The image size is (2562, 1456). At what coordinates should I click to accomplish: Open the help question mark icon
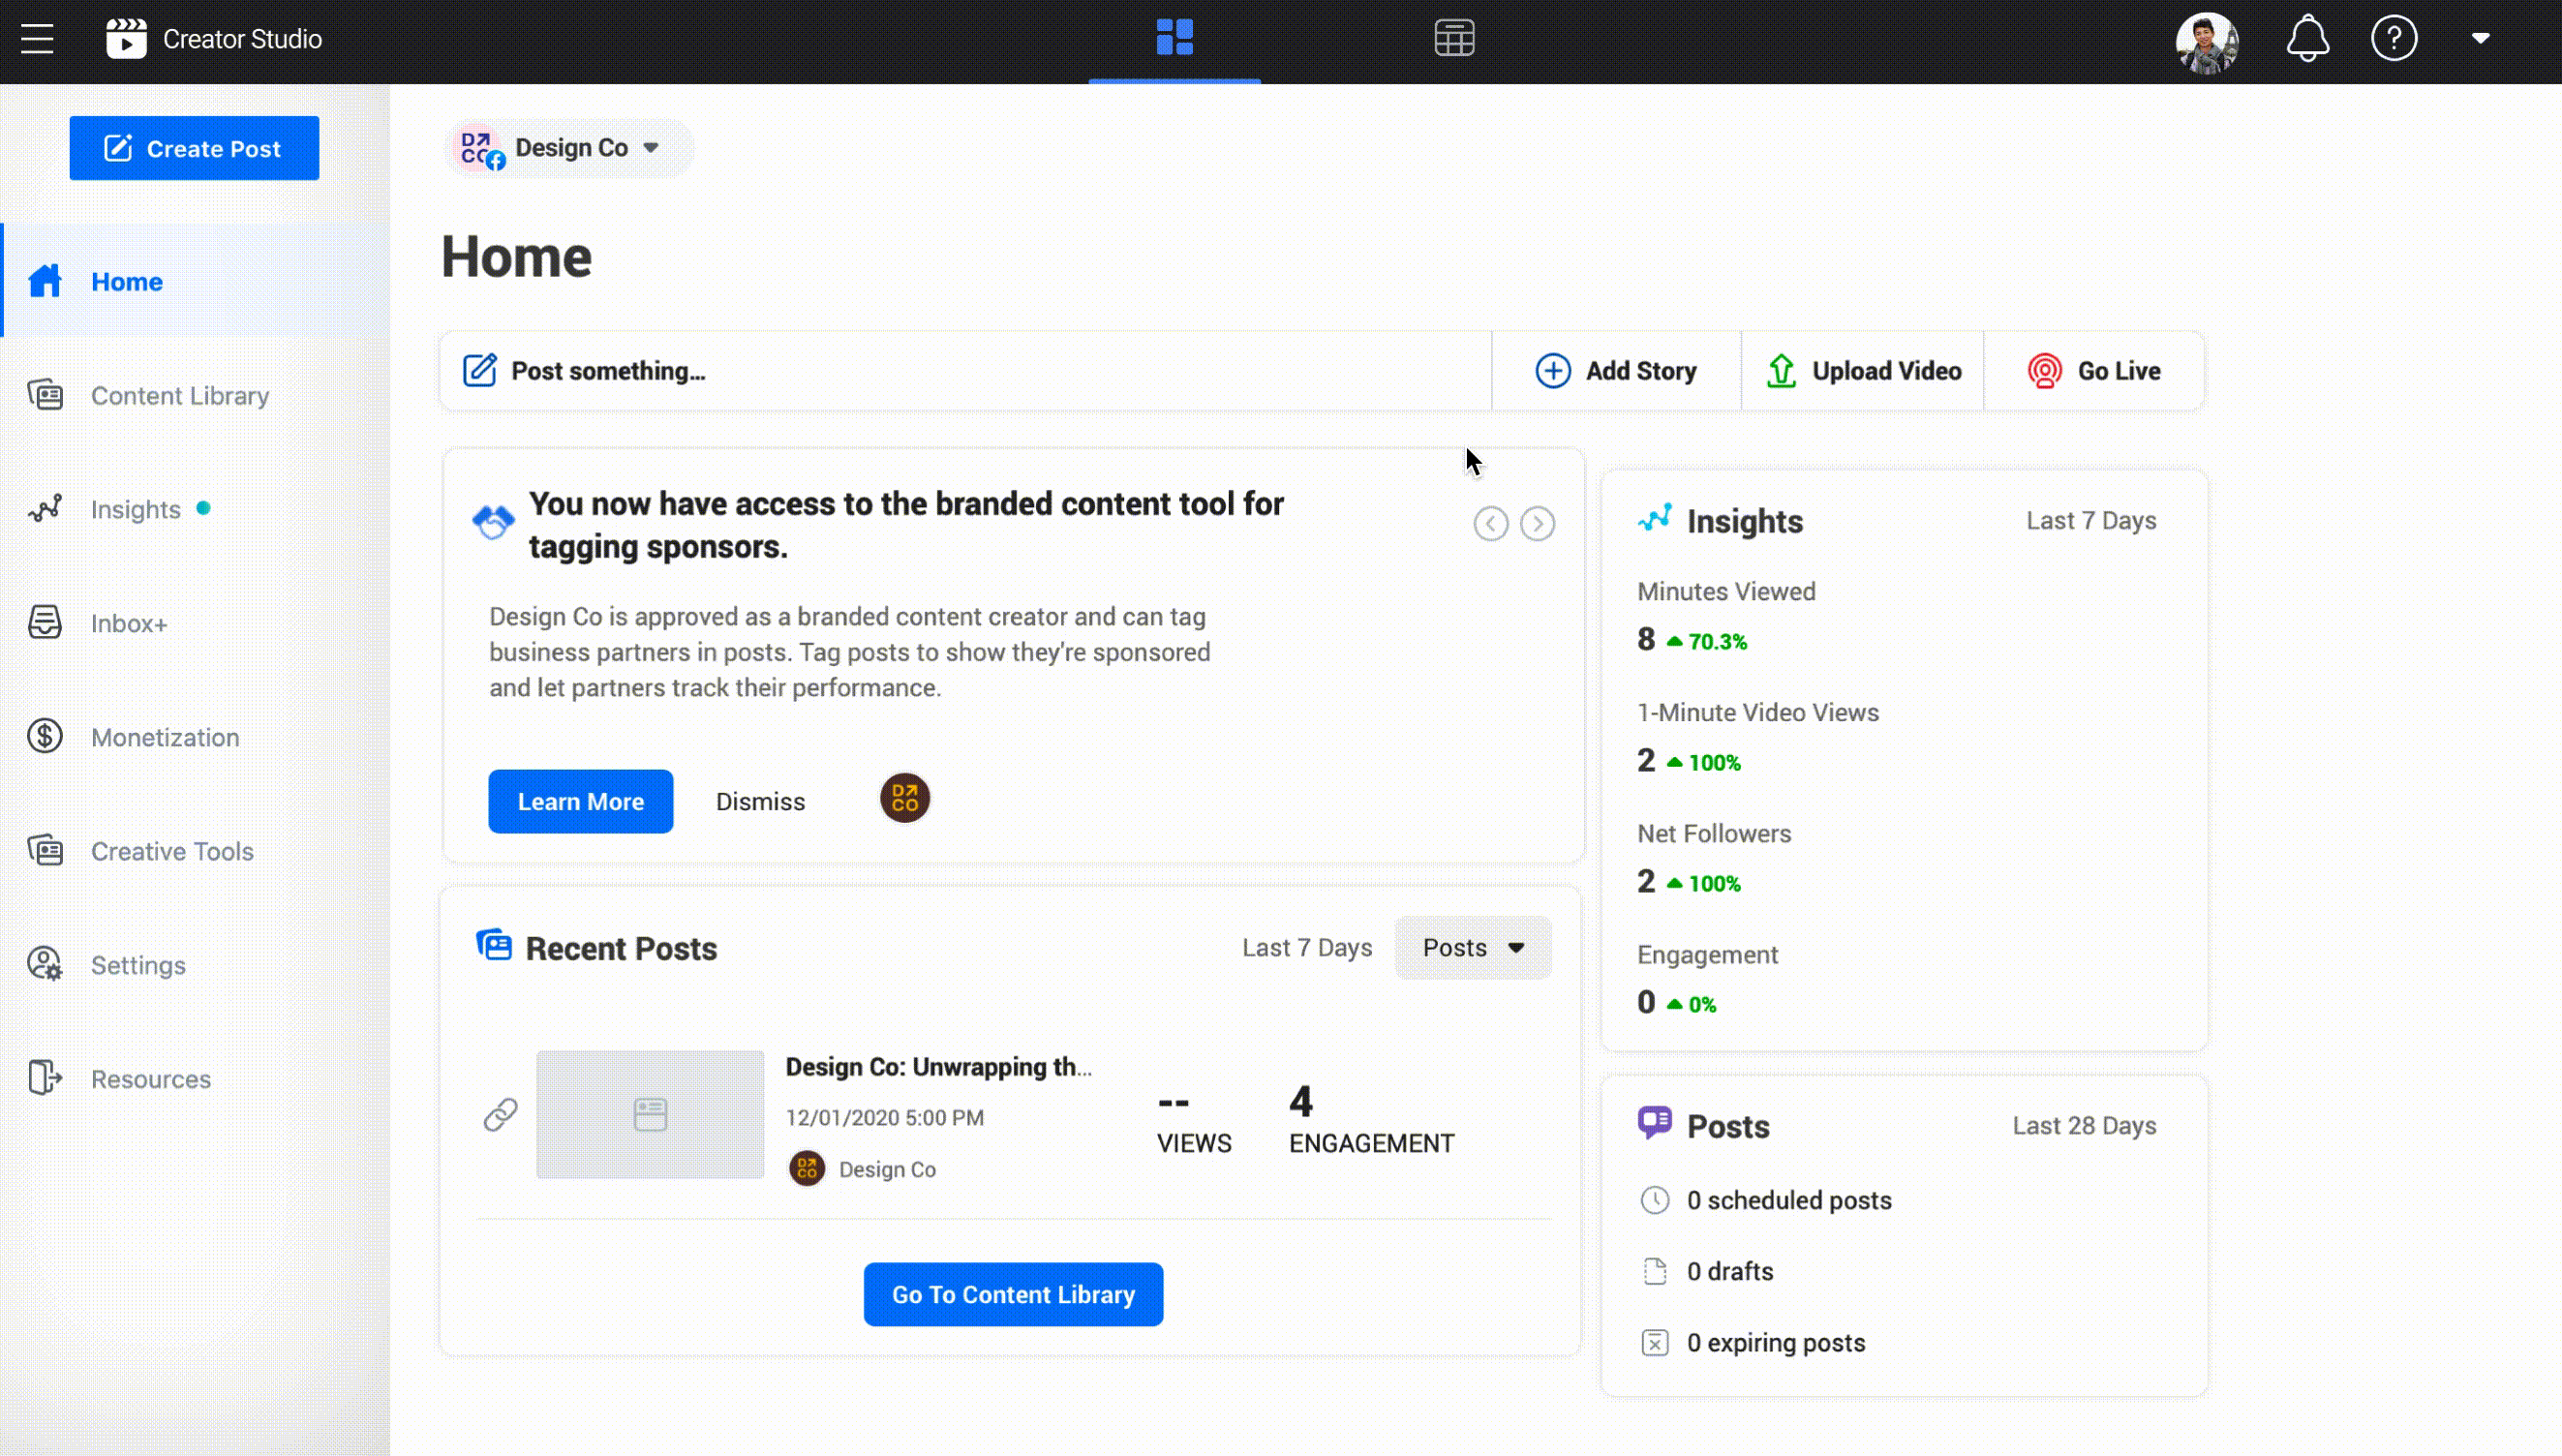[x=2394, y=39]
